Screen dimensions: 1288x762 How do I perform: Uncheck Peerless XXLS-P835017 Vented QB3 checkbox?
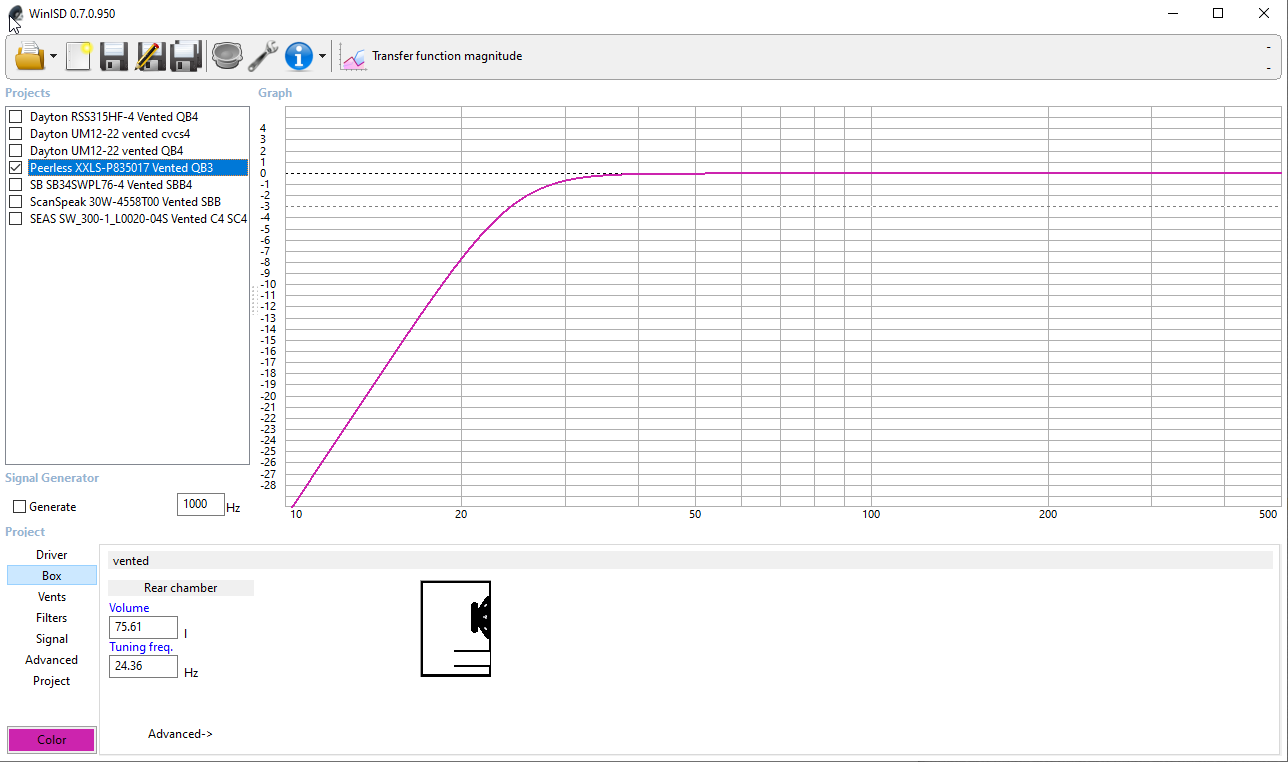[15, 168]
